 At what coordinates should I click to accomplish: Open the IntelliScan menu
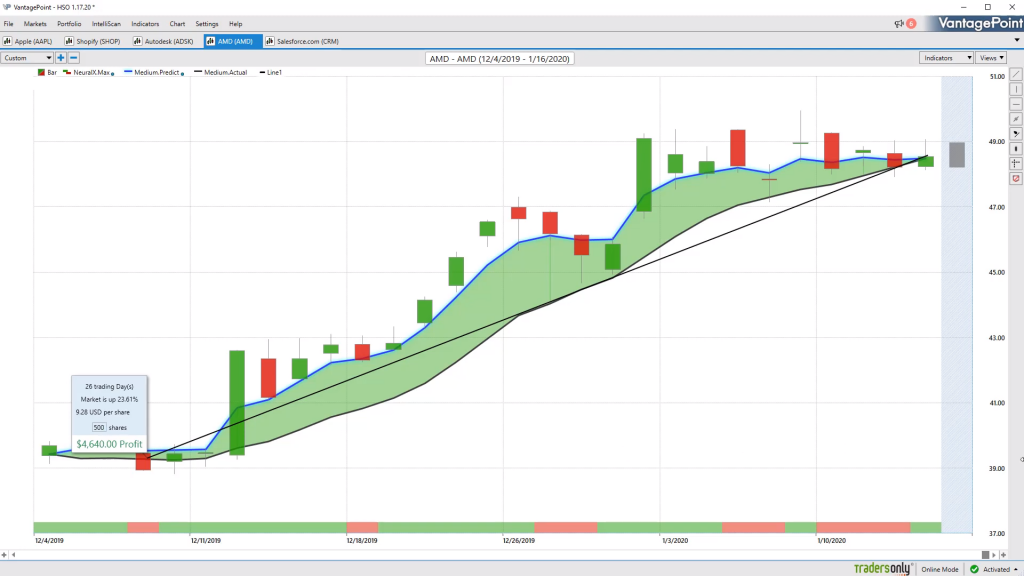(106, 24)
